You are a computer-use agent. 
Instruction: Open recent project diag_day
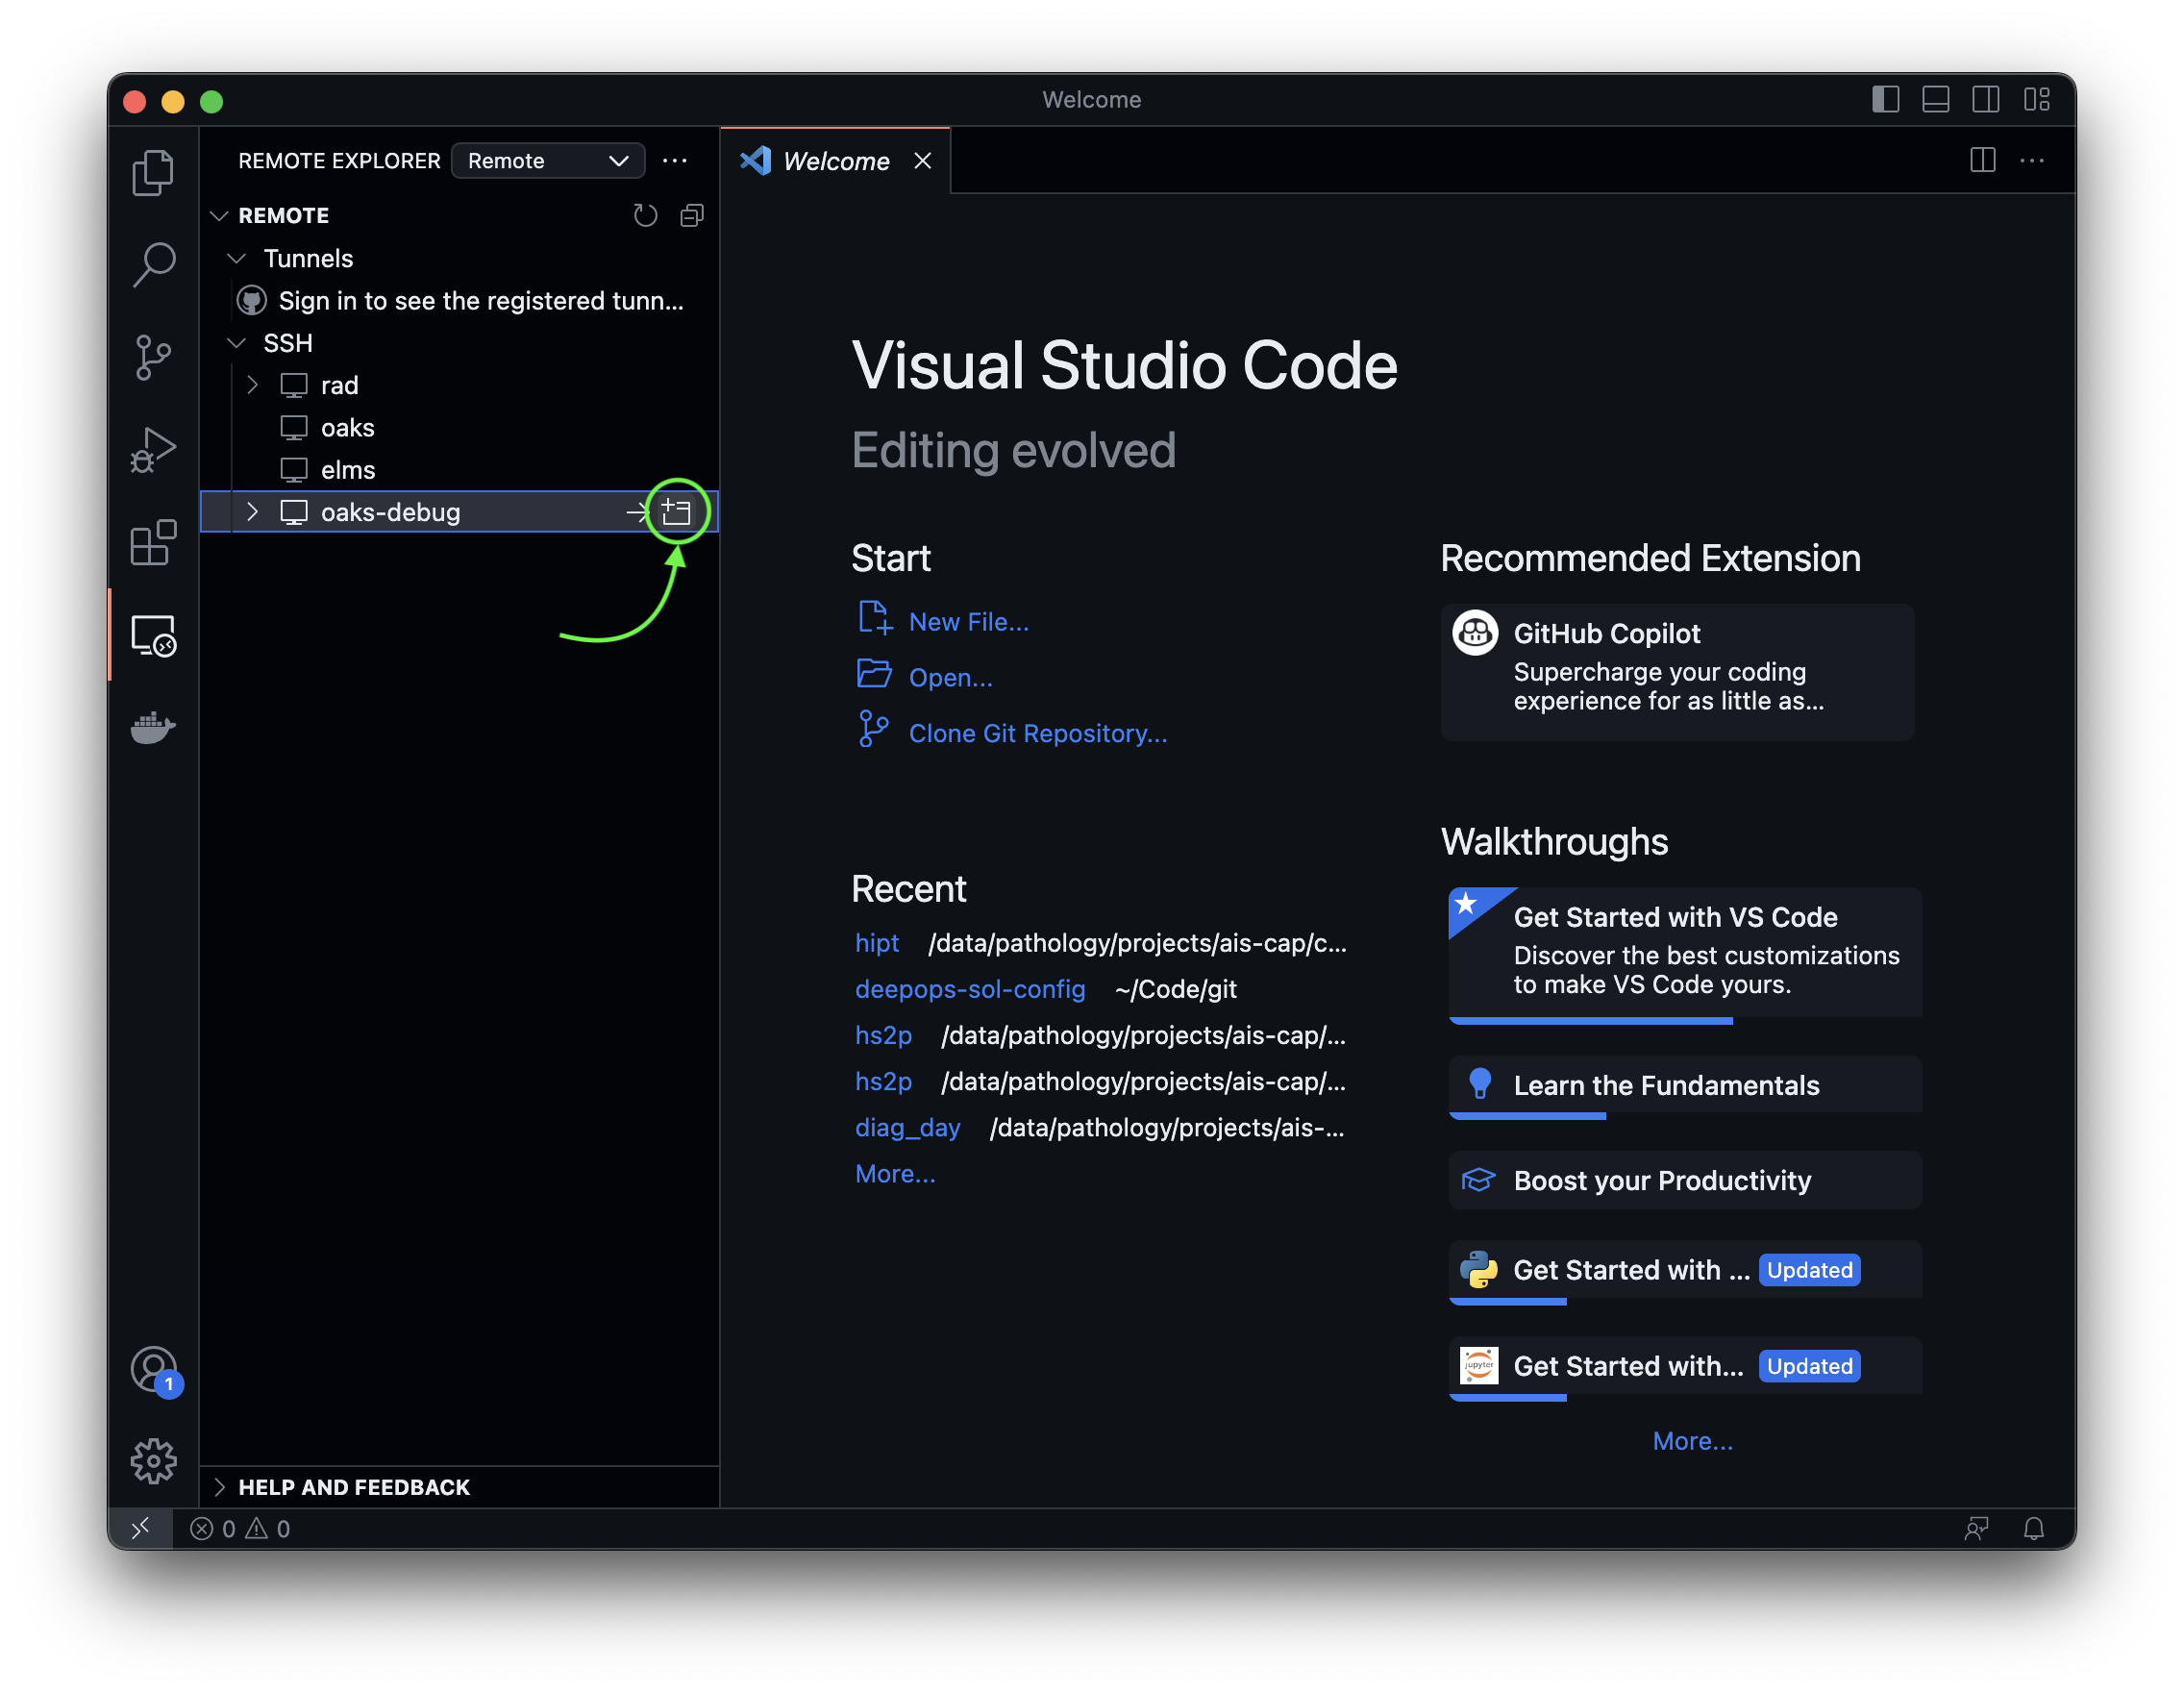[907, 1127]
